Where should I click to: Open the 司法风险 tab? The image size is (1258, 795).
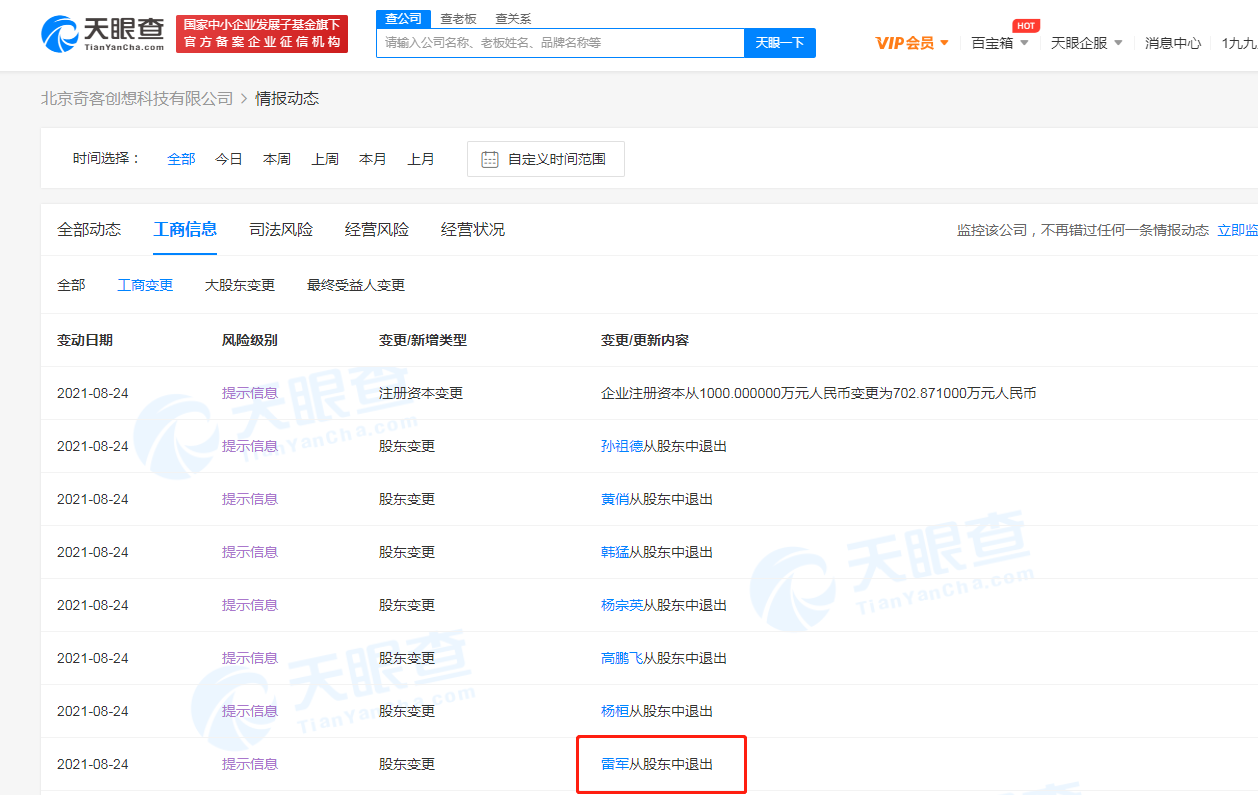(x=281, y=229)
